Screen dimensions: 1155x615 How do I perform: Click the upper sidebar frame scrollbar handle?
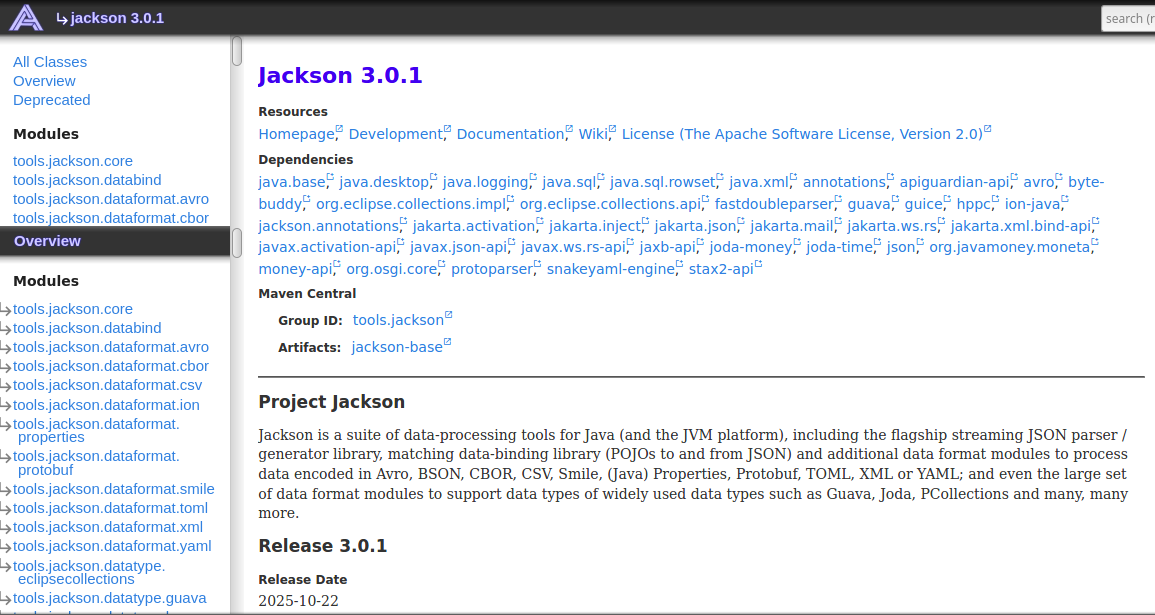point(236,51)
